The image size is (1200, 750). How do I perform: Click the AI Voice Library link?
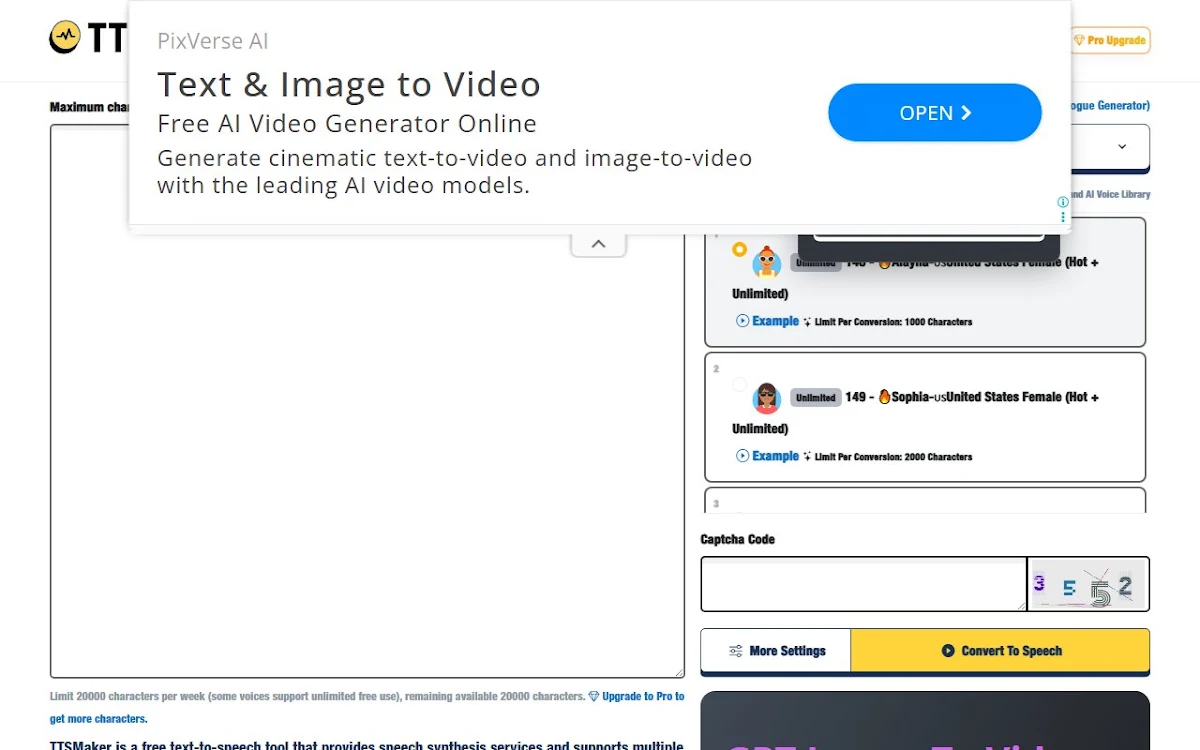pyautogui.click(x=1109, y=195)
